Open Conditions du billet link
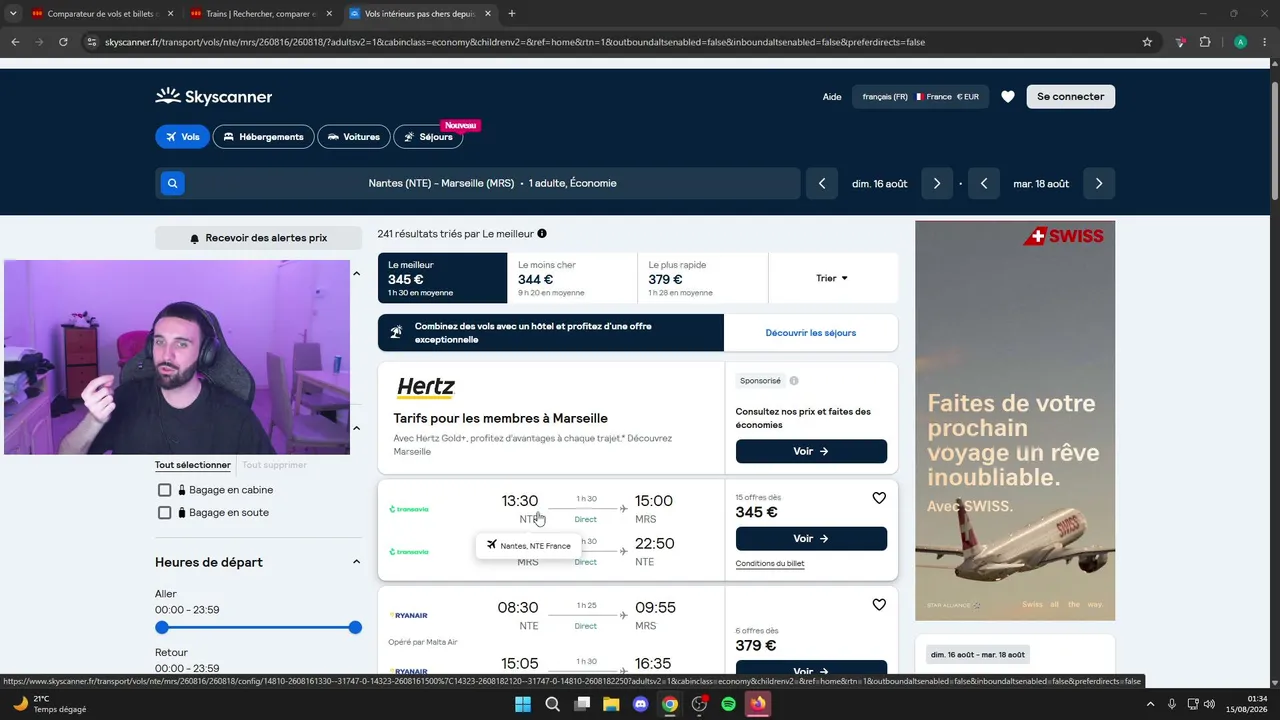This screenshot has height=720, width=1280. tap(770, 564)
